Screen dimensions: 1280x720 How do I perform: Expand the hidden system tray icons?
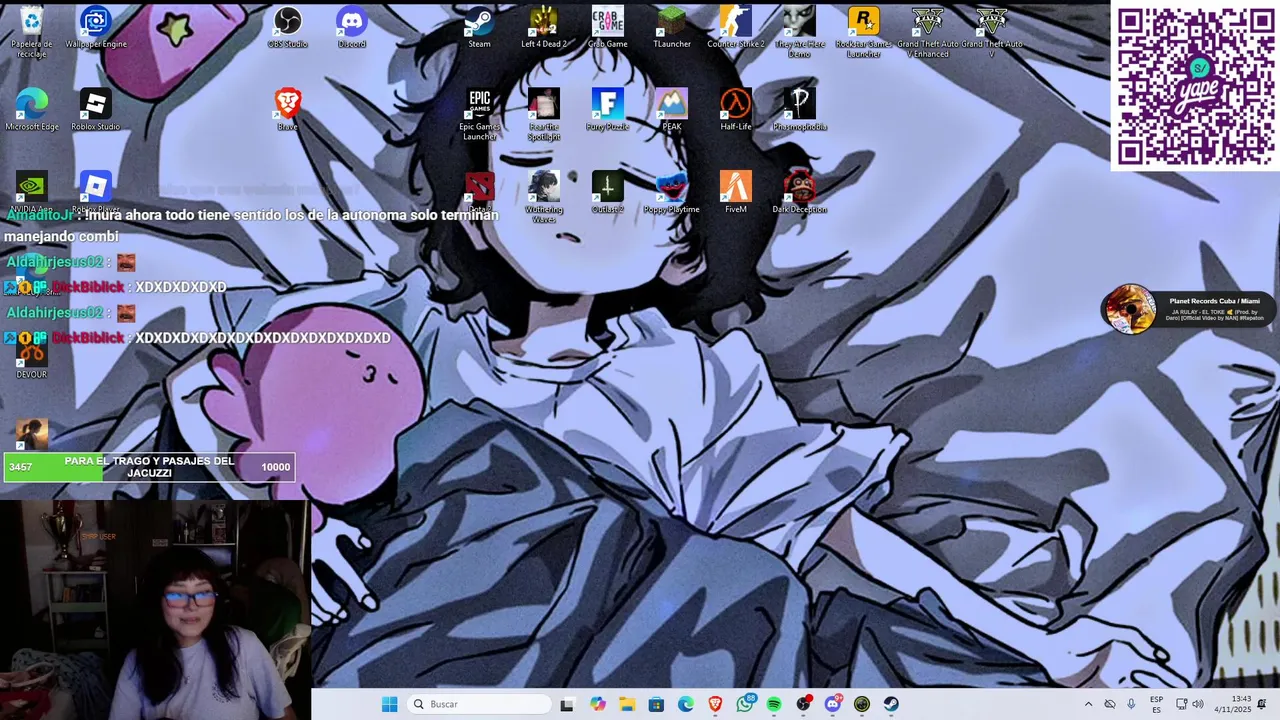click(x=1088, y=704)
